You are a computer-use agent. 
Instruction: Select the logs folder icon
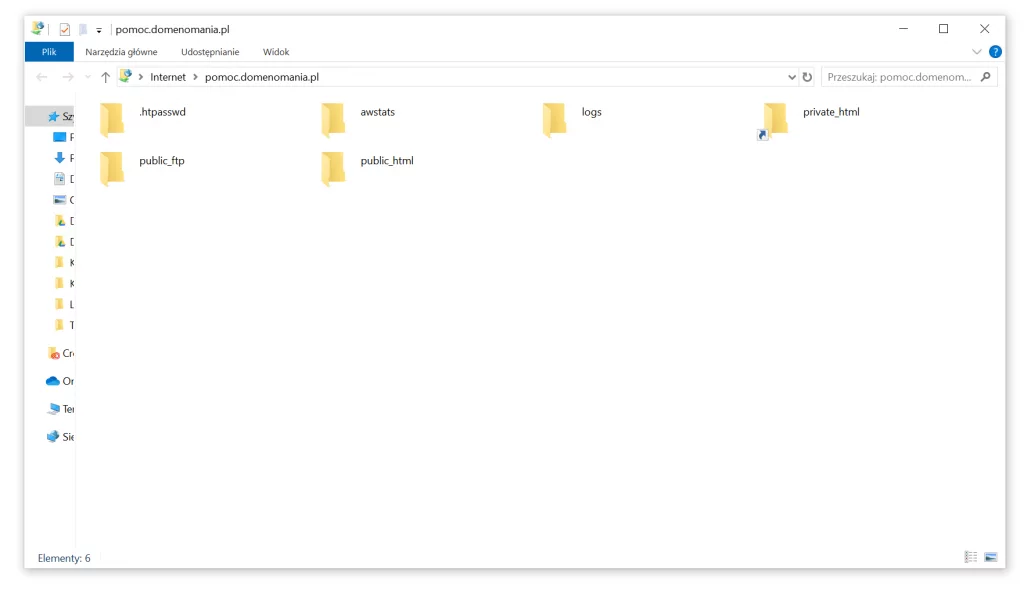tap(554, 120)
